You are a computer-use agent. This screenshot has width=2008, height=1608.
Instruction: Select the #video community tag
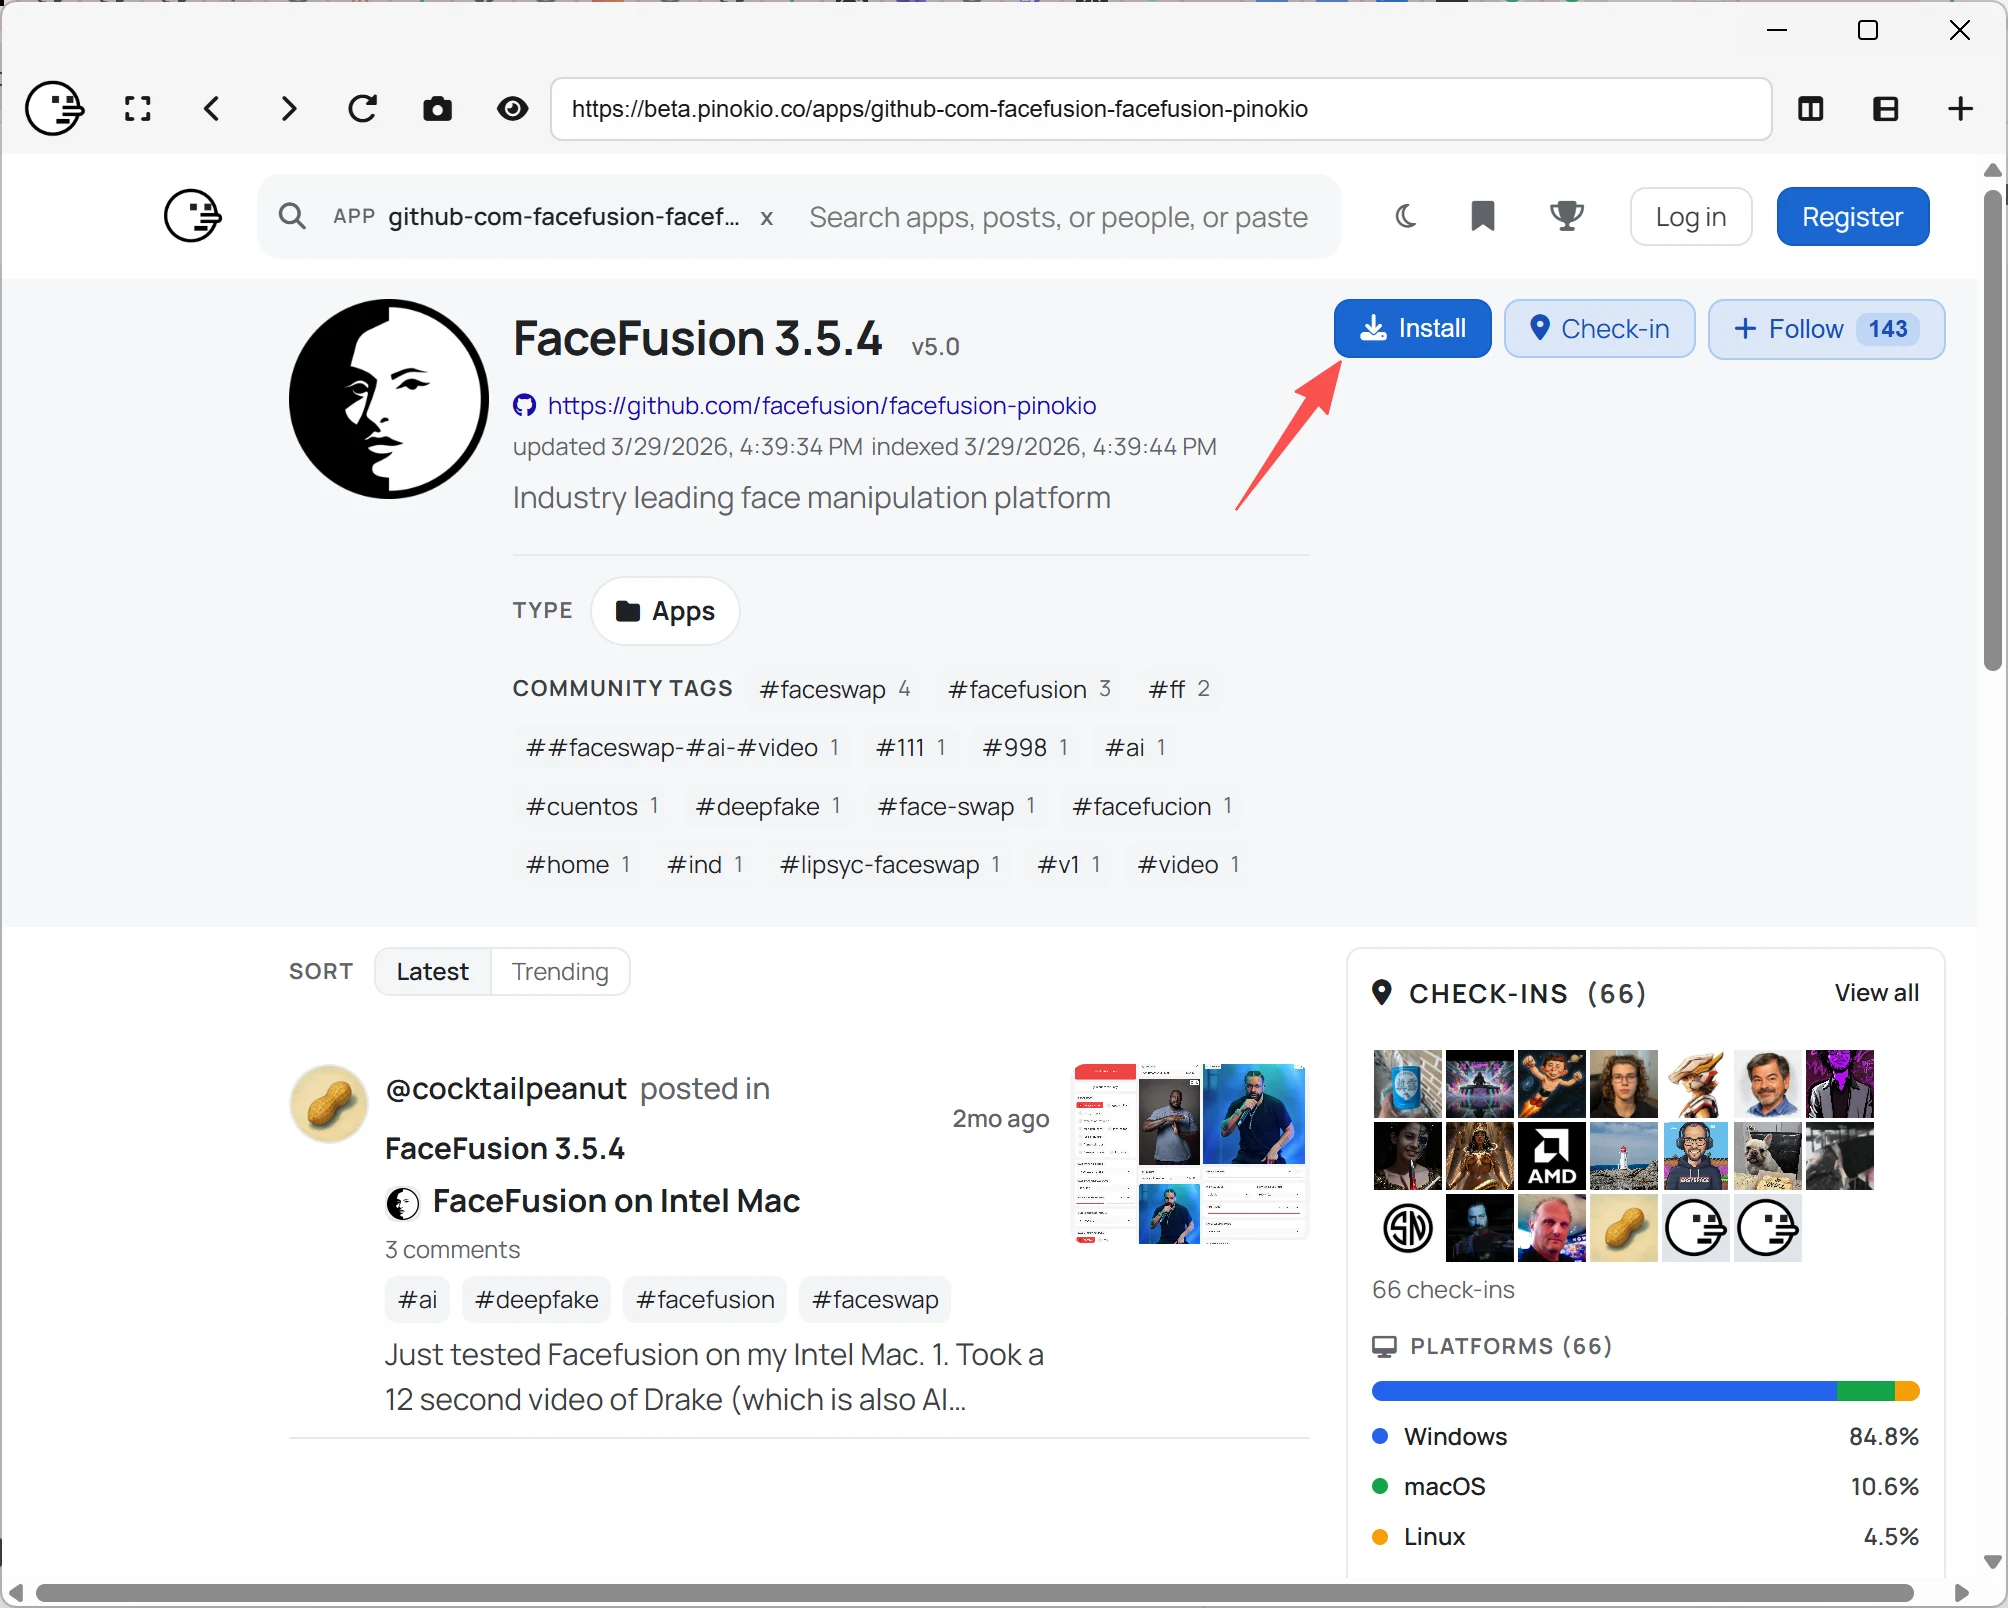tap(1189, 864)
